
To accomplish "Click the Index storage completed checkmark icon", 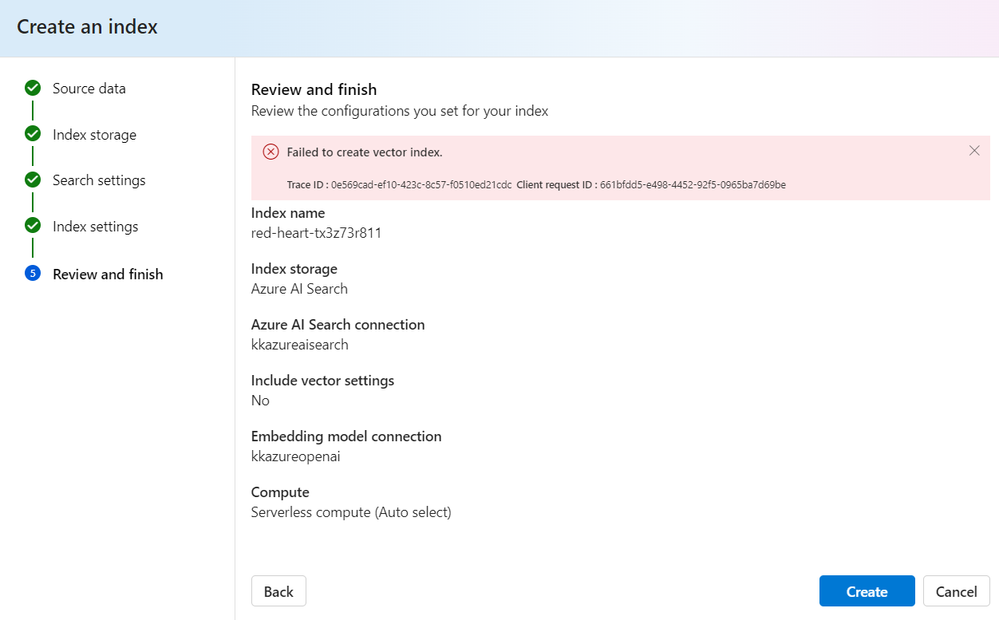I will click(33, 134).
